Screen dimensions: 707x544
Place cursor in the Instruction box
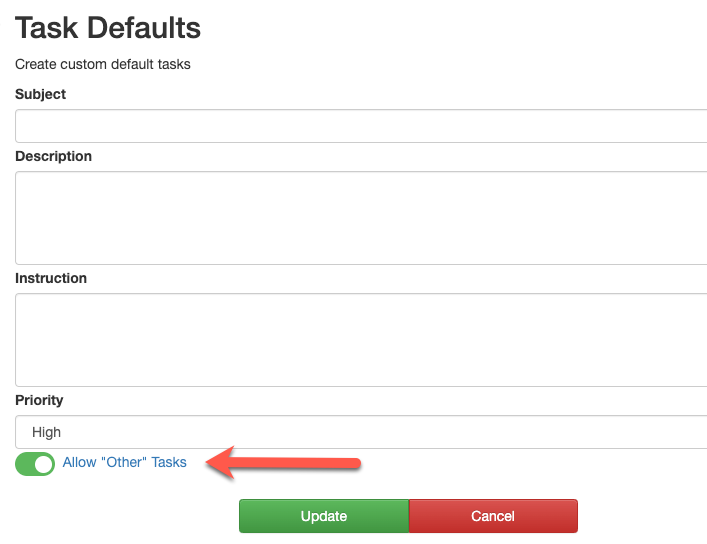pos(361,340)
